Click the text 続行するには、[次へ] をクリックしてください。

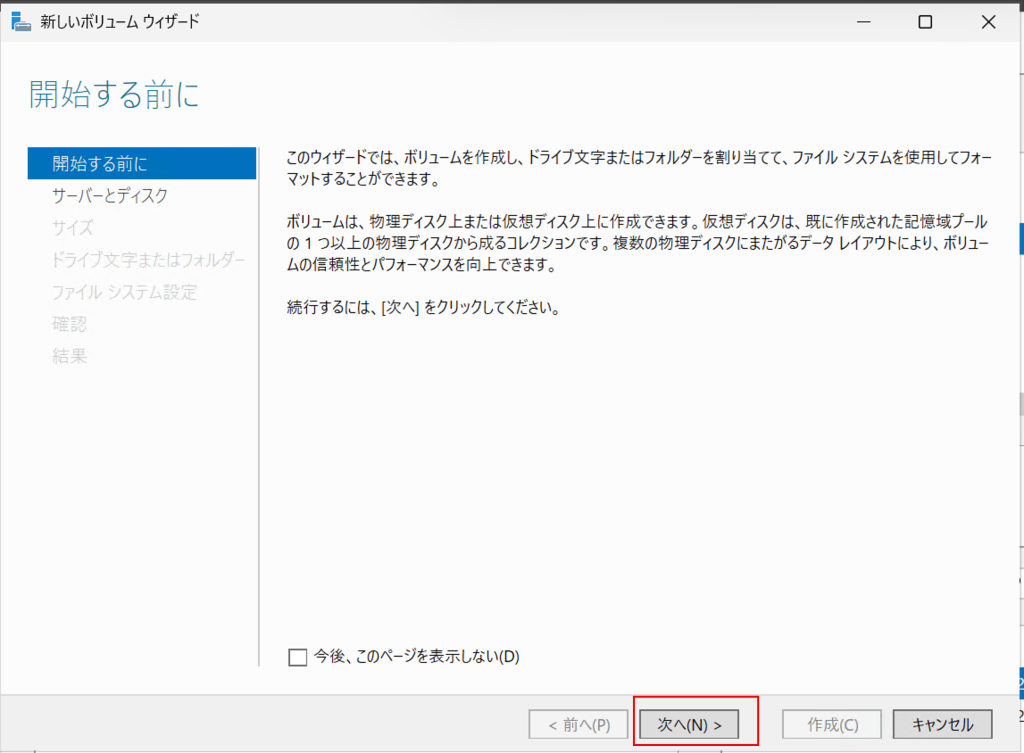[x=424, y=307]
